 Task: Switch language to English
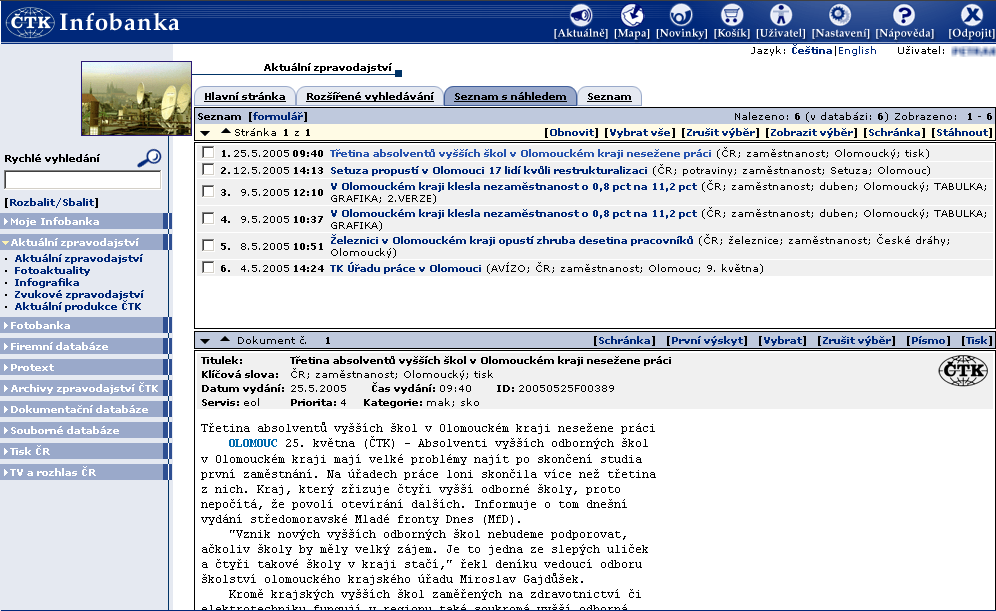[857, 50]
